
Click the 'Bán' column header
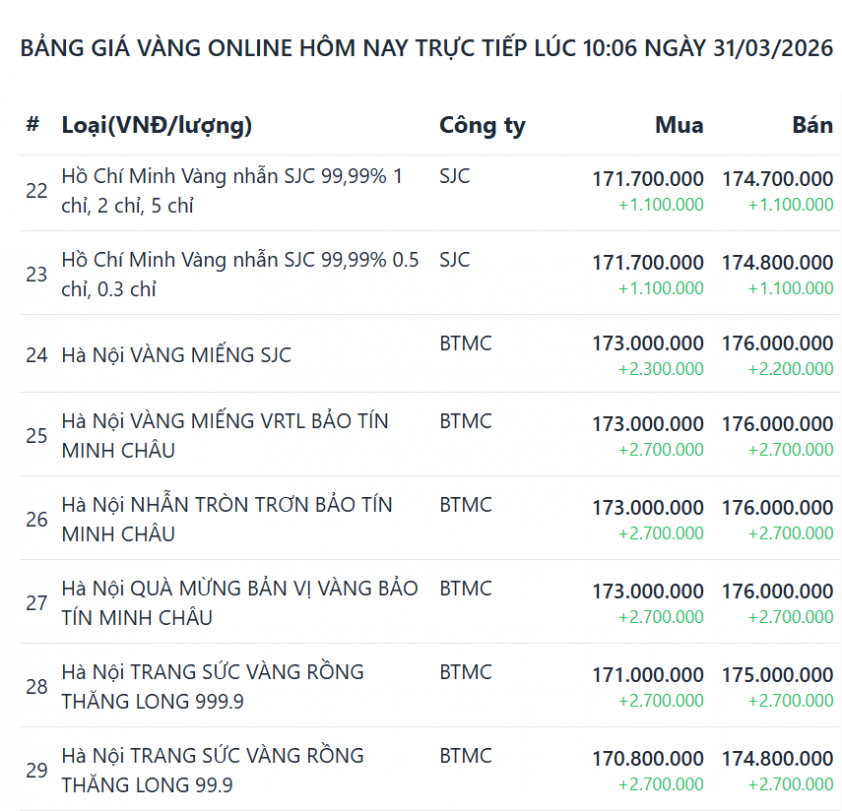pyautogui.click(x=812, y=125)
